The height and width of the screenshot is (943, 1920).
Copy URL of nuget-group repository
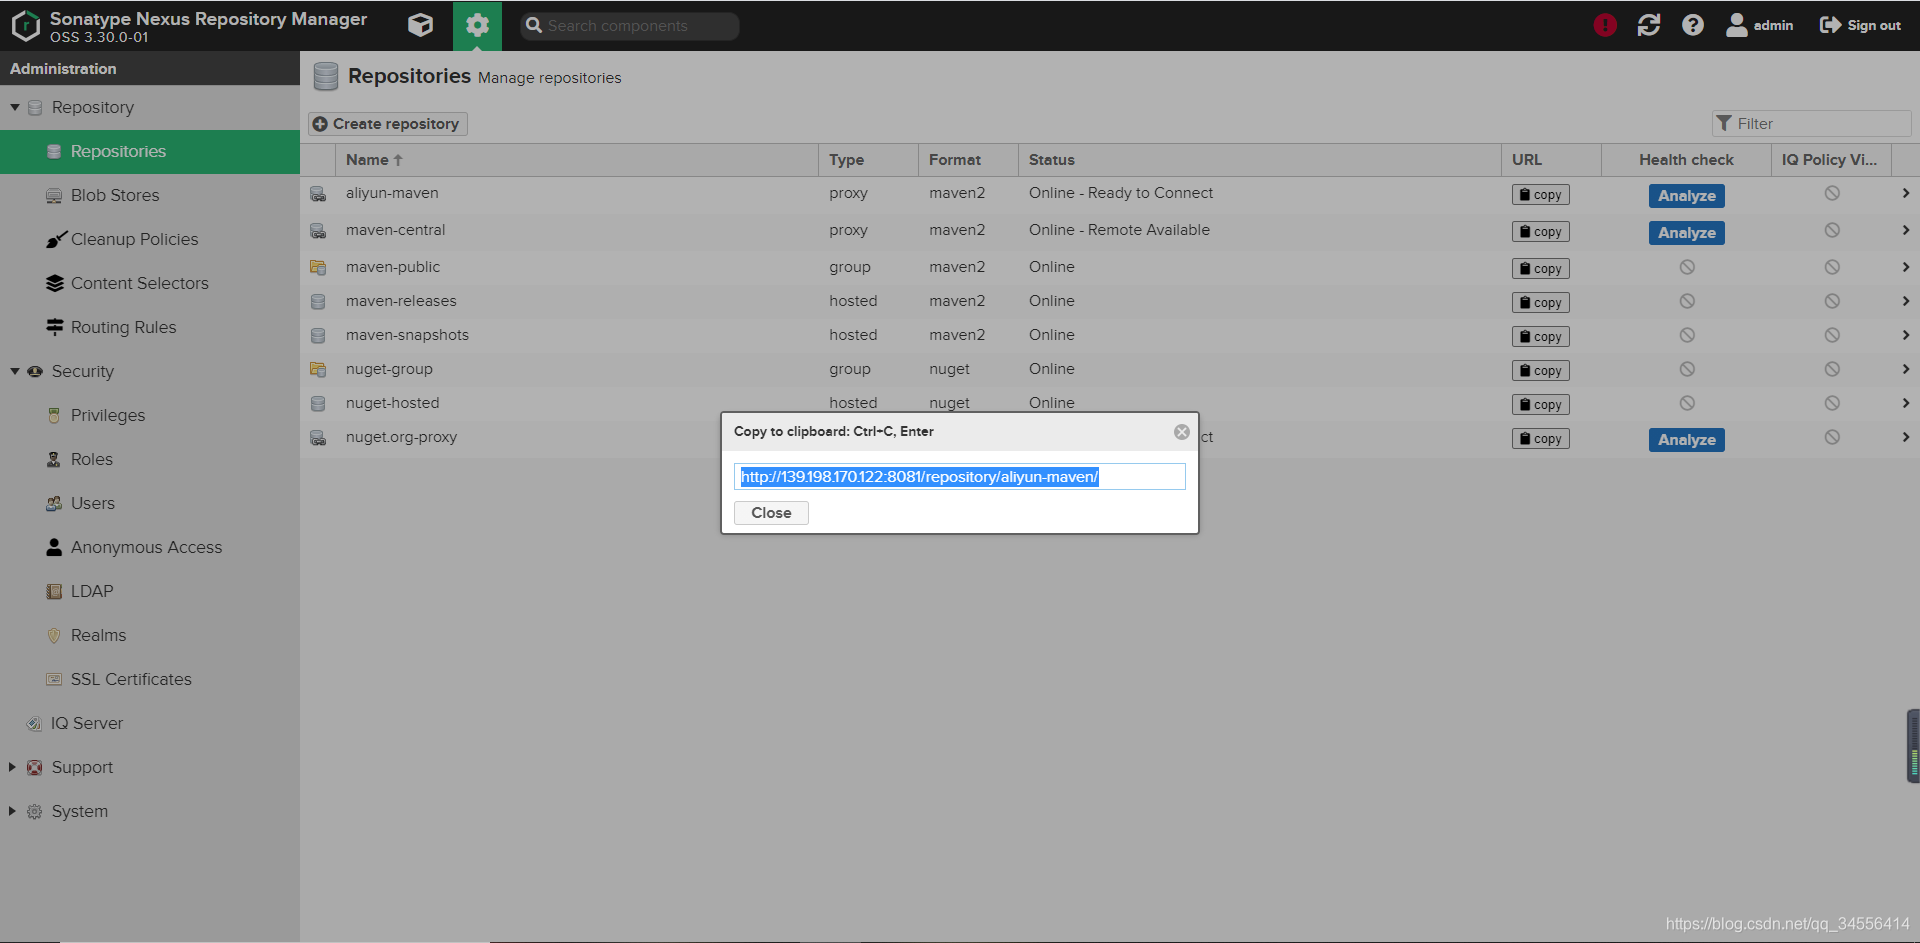pos(1541,371)
